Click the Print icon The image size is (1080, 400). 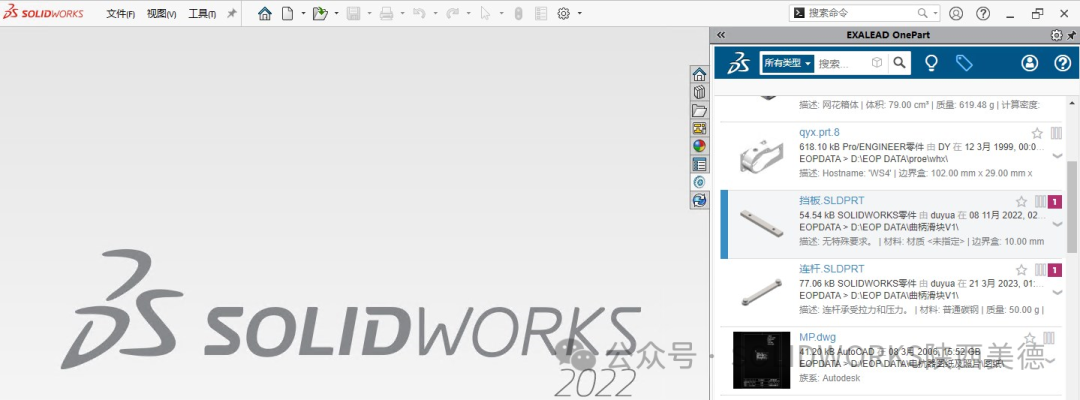(x=386, y=13)
